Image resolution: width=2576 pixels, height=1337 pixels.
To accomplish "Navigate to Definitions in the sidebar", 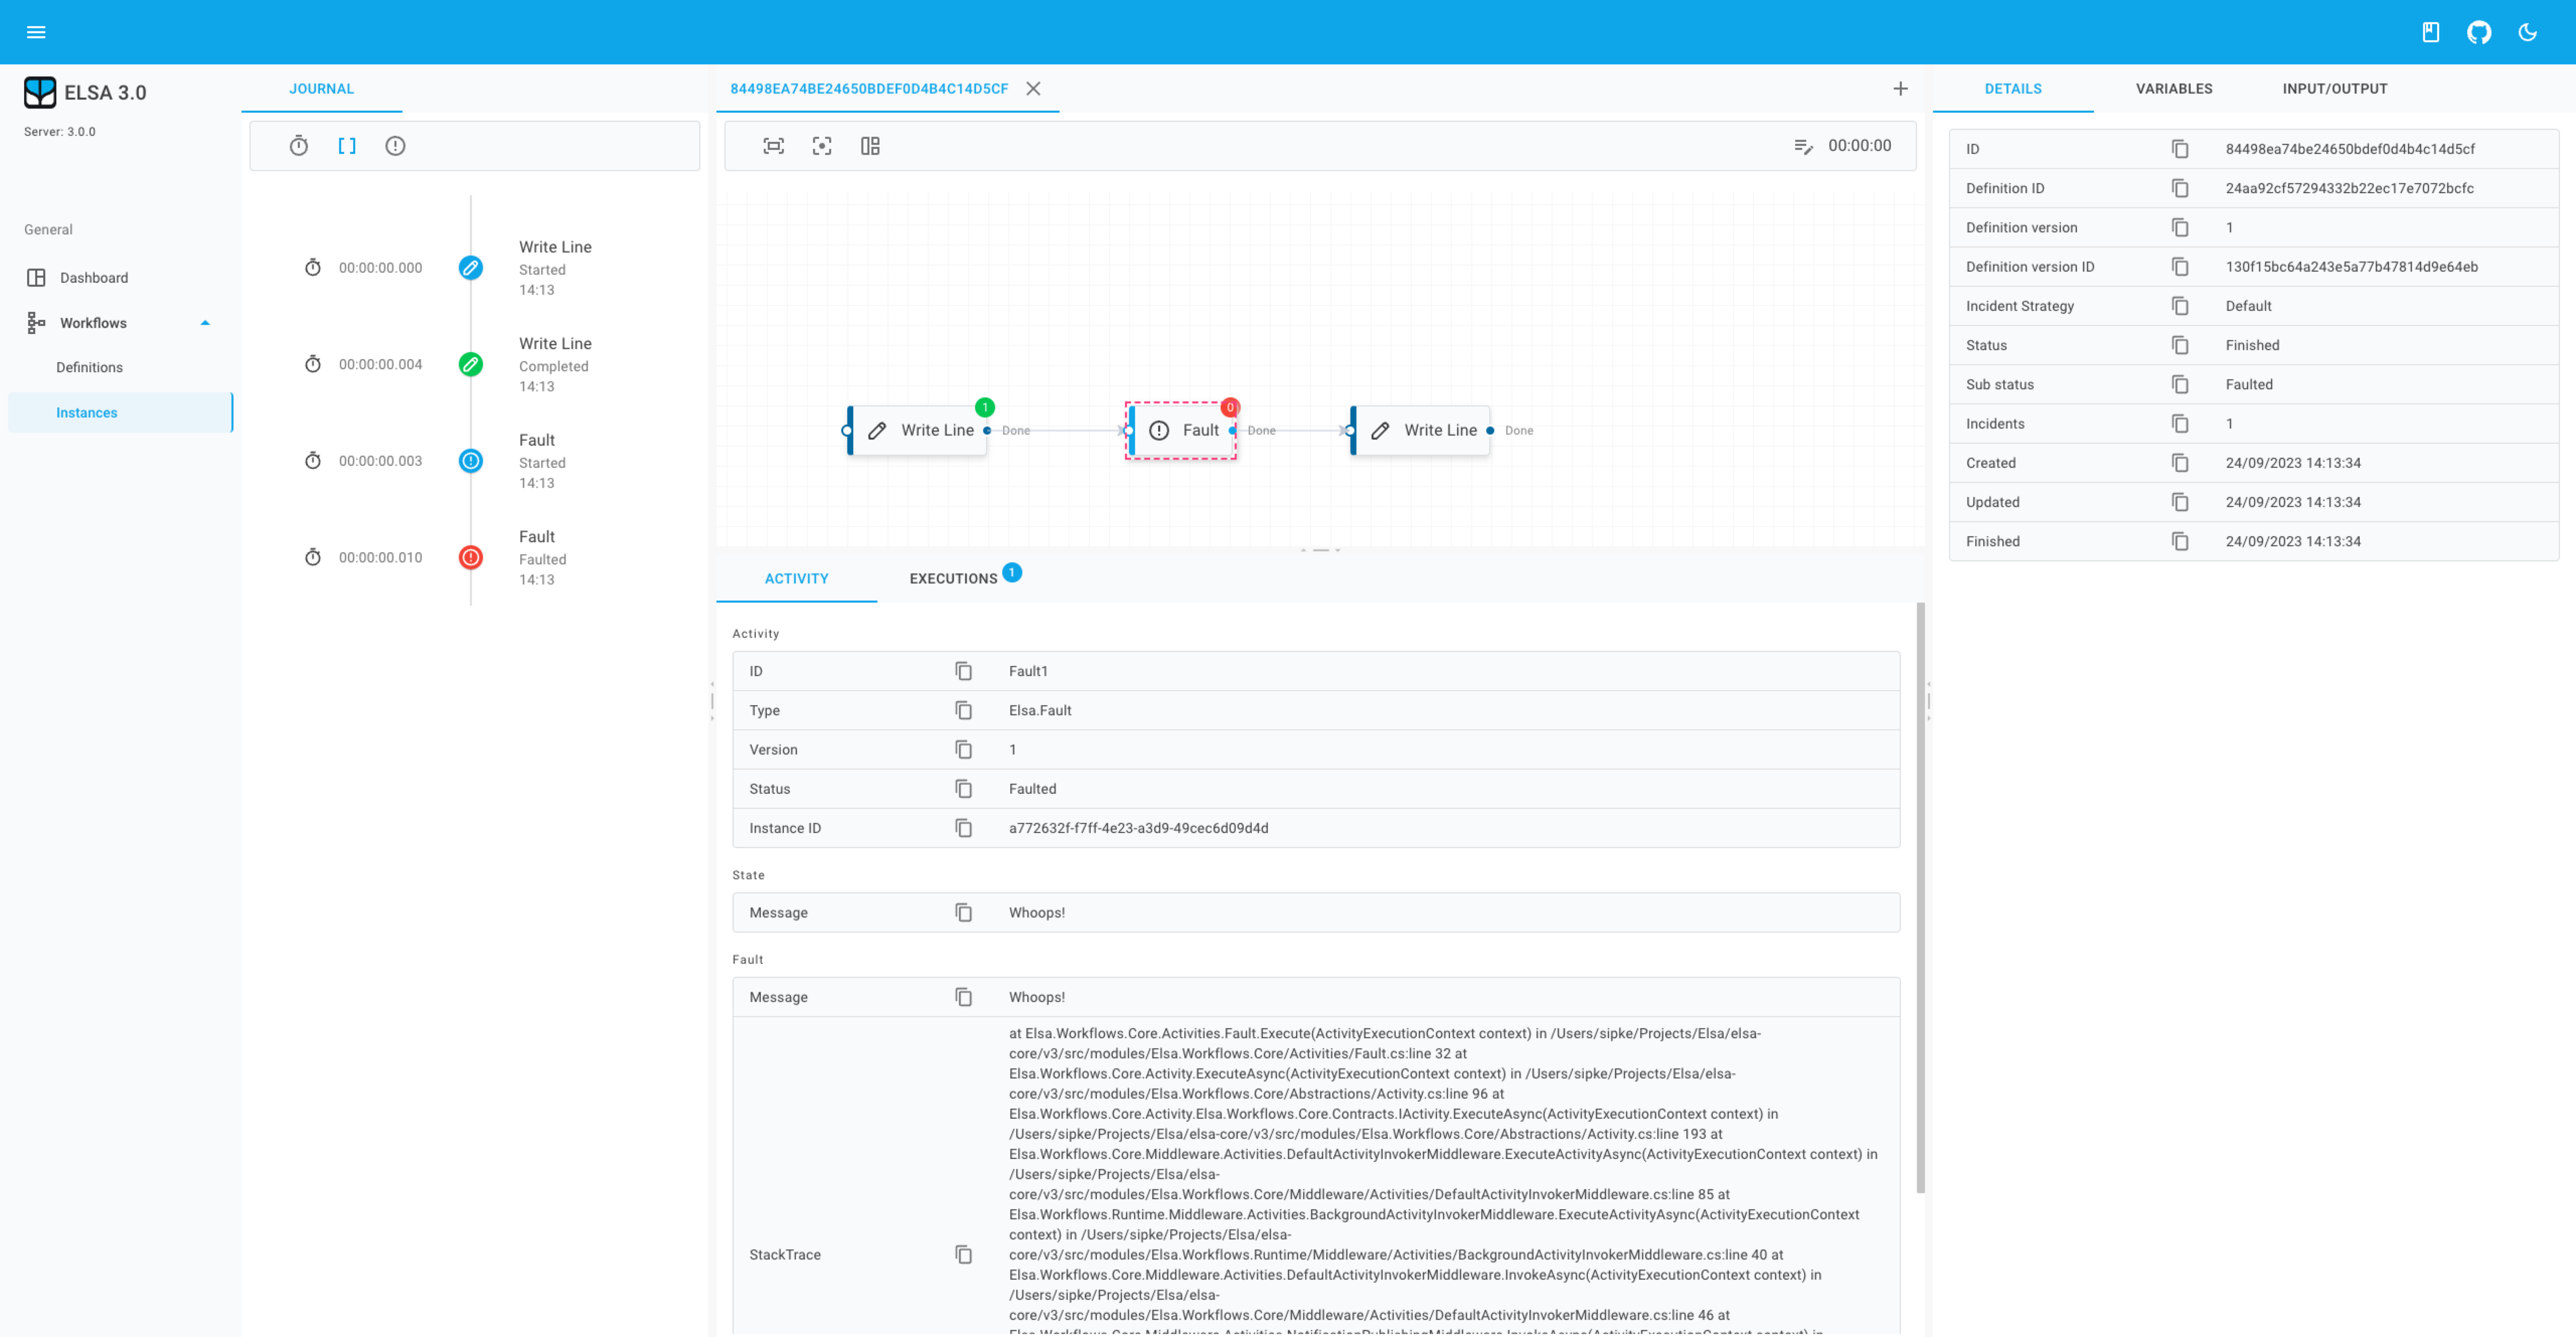I will tap(88, 367).
